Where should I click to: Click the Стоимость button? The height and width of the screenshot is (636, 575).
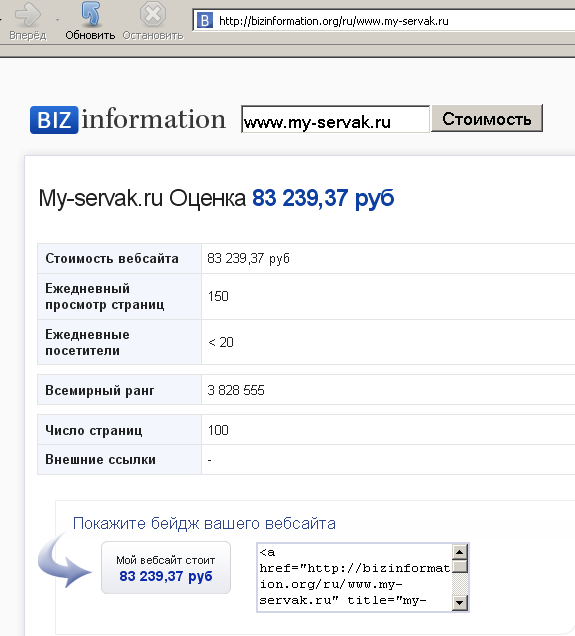tap(487, 118)
